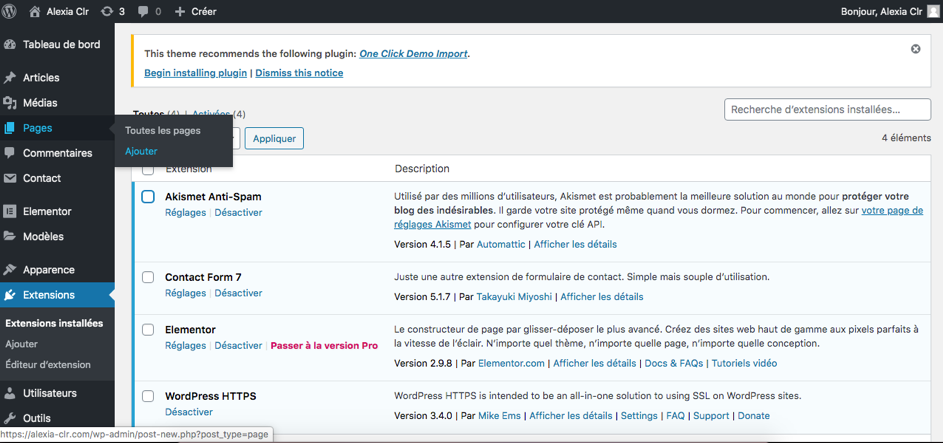943x443 pixels.
Task: Click Réglages under Akismet Anti-Spam
Action: pos(185,213)
